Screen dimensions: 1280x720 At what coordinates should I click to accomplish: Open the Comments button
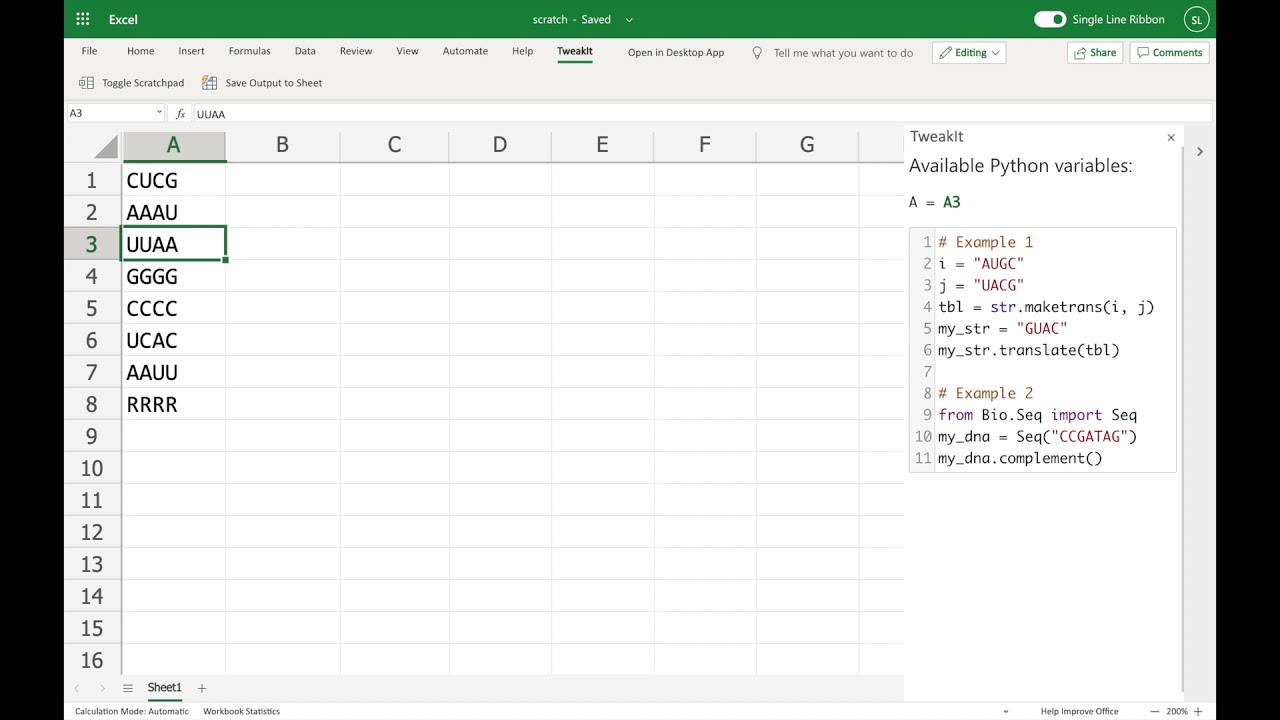coord(1169,53)
